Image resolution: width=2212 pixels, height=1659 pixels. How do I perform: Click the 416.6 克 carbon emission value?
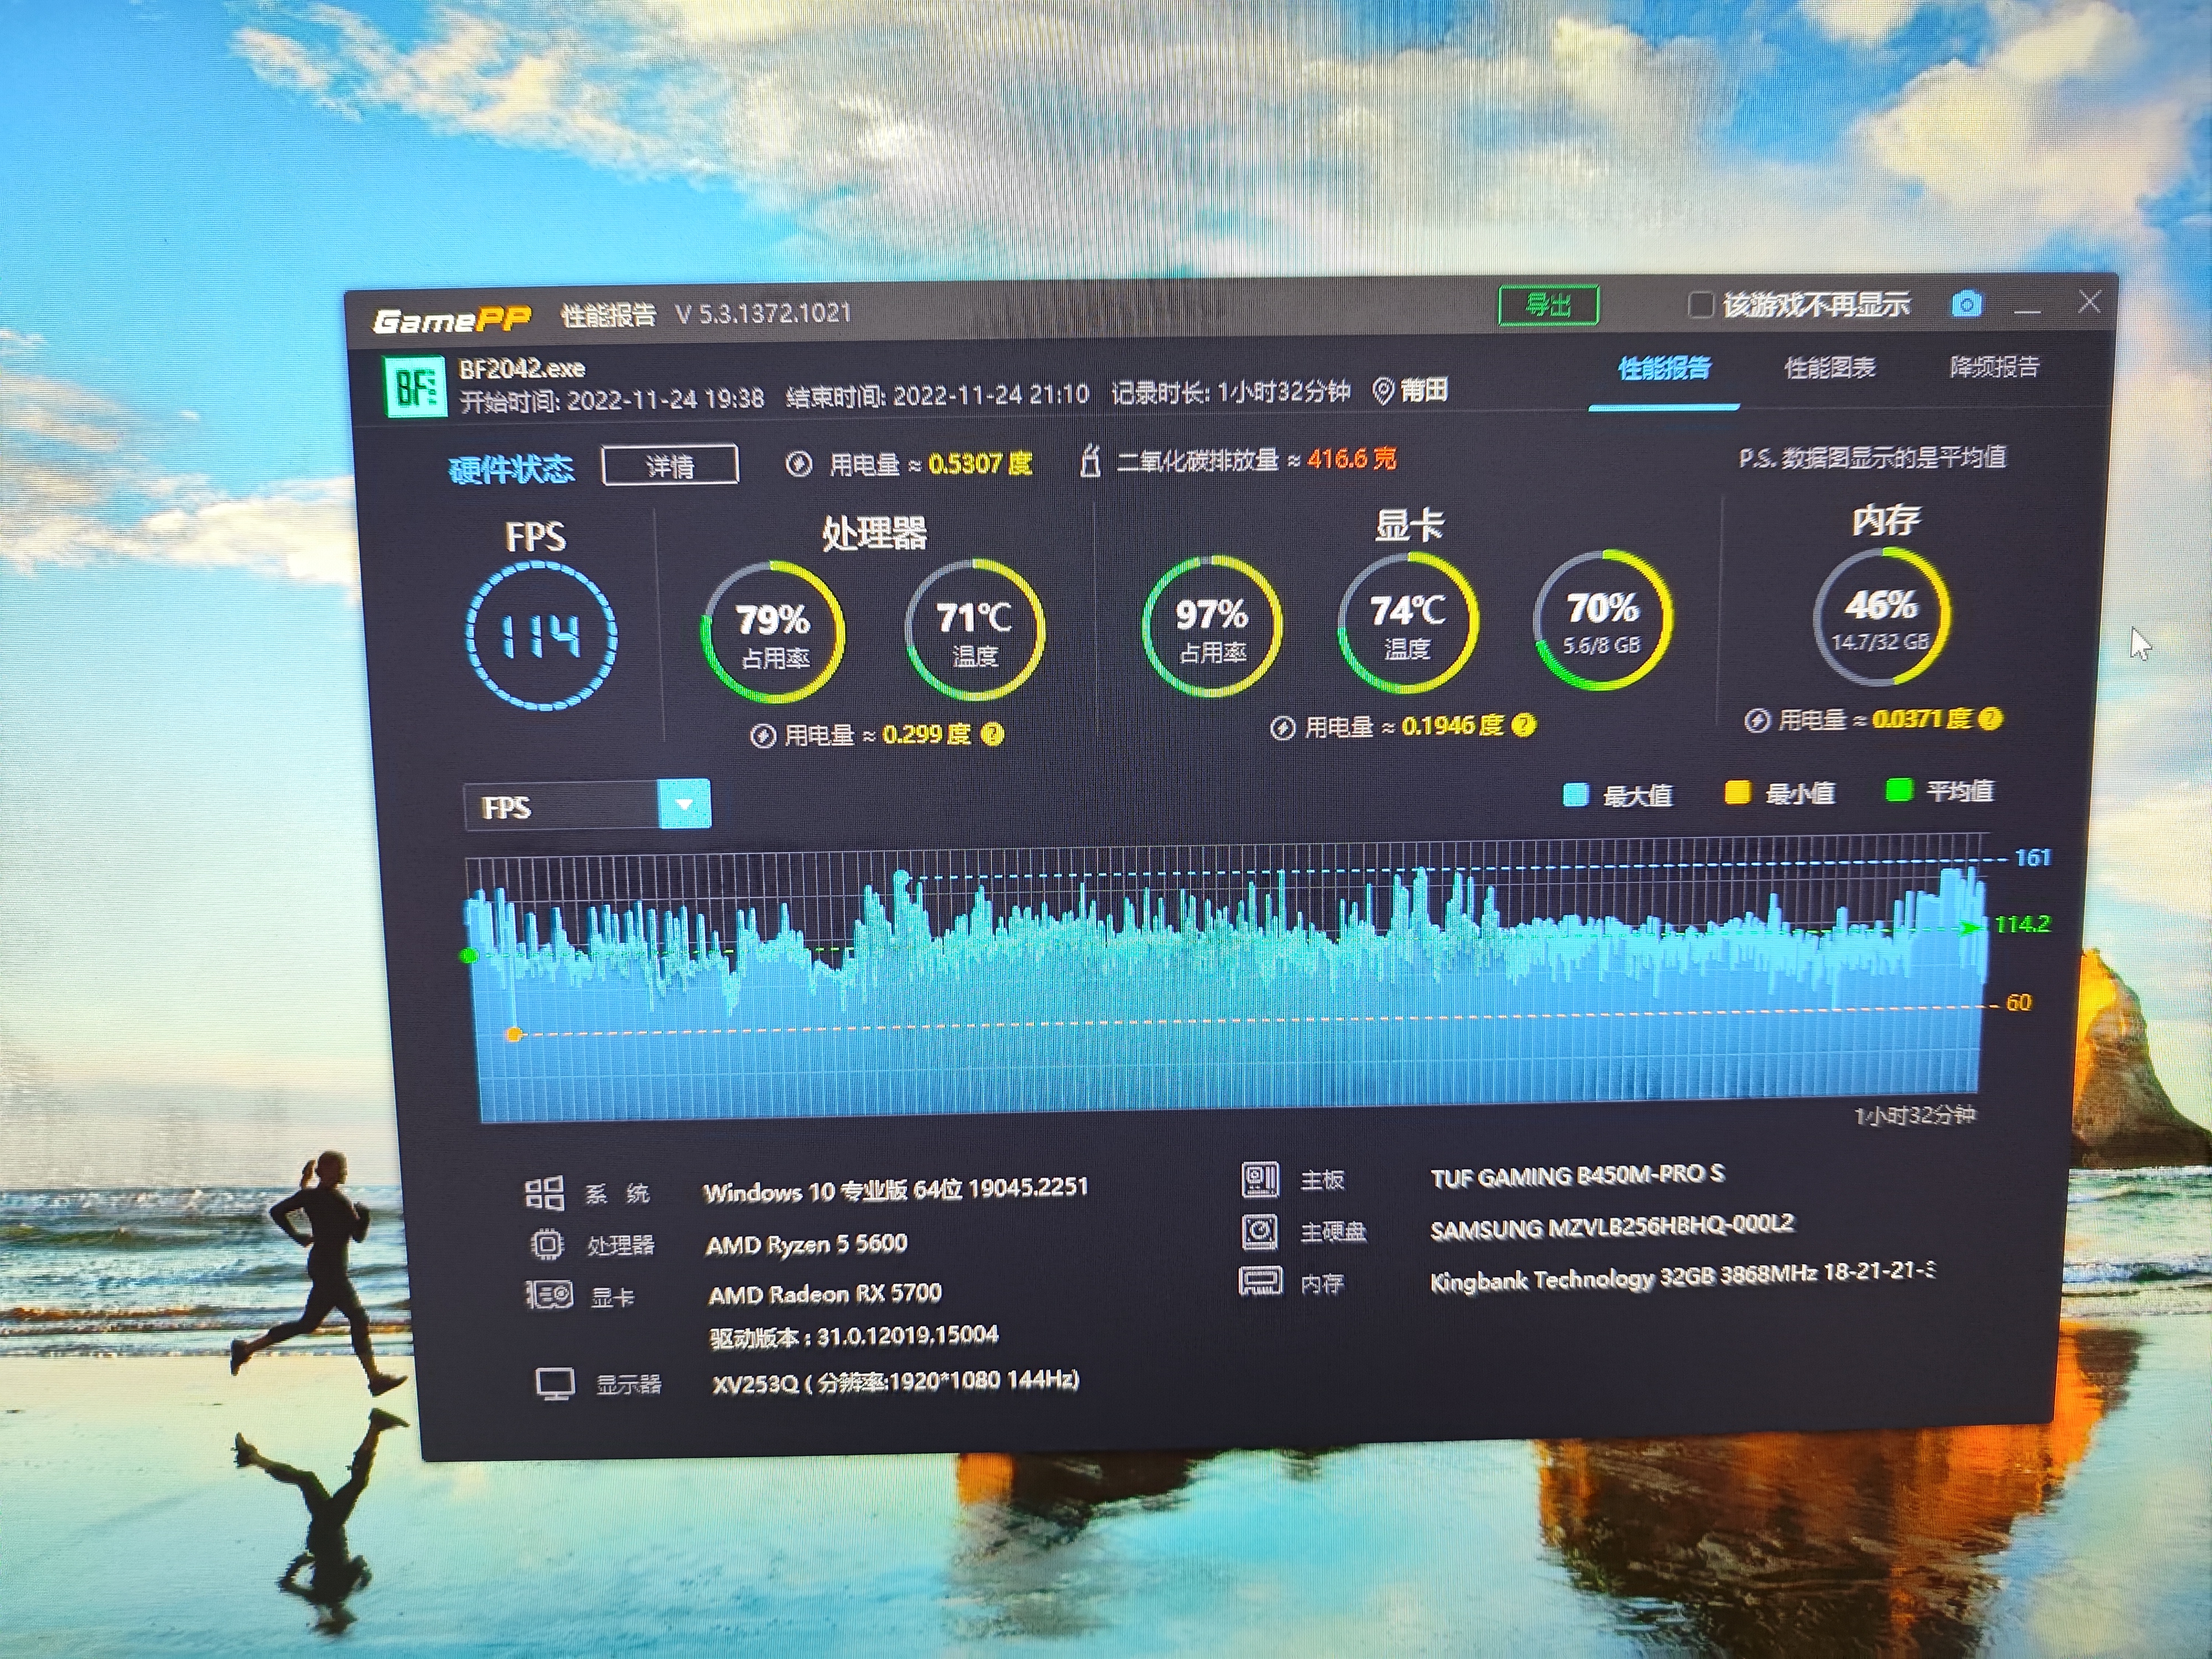coord(1351,459)
